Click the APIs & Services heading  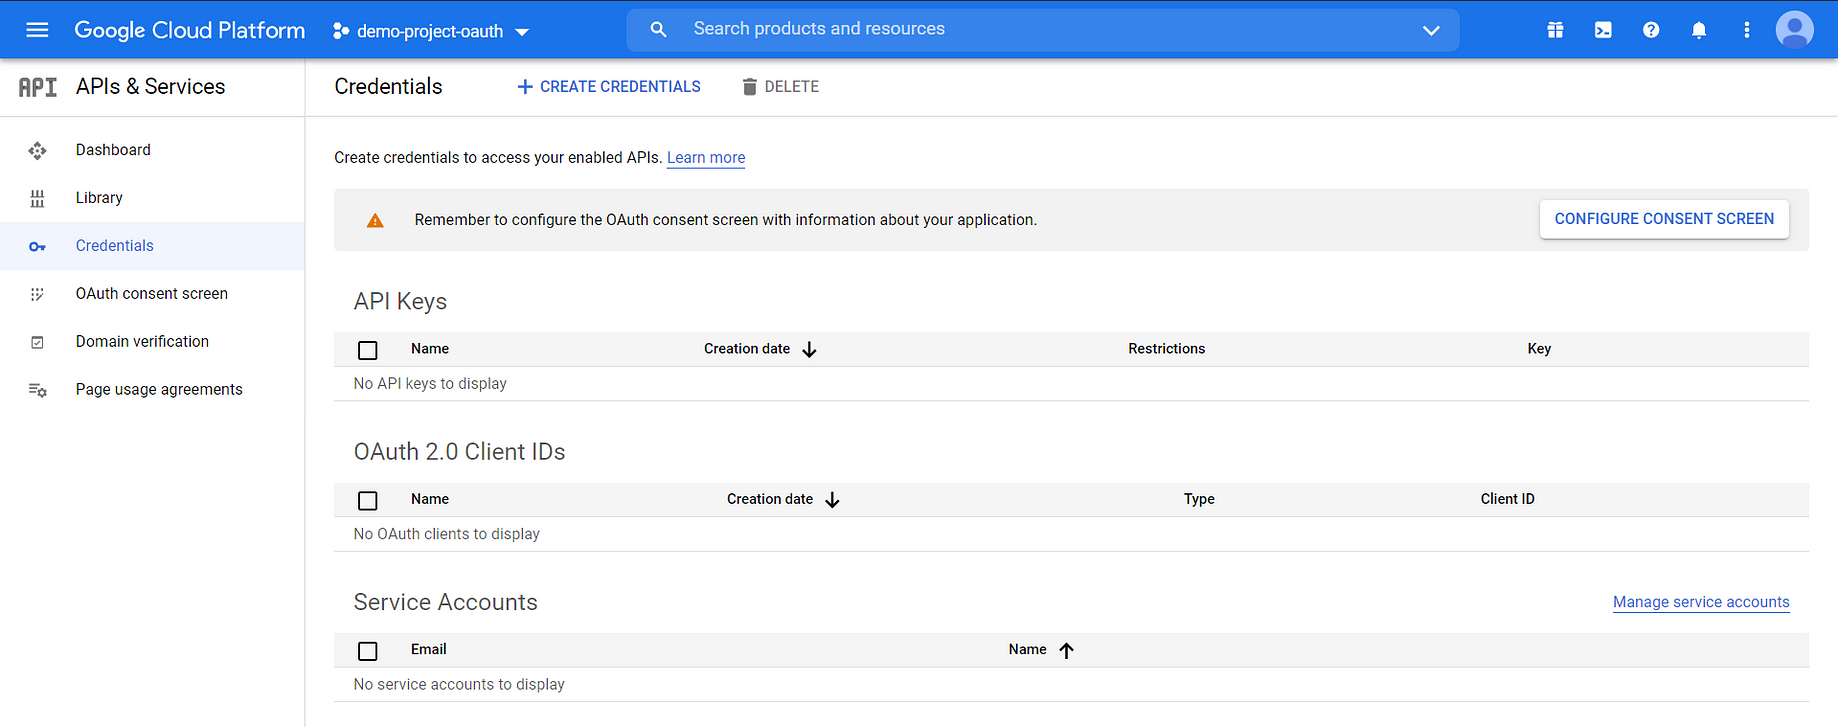150,87
